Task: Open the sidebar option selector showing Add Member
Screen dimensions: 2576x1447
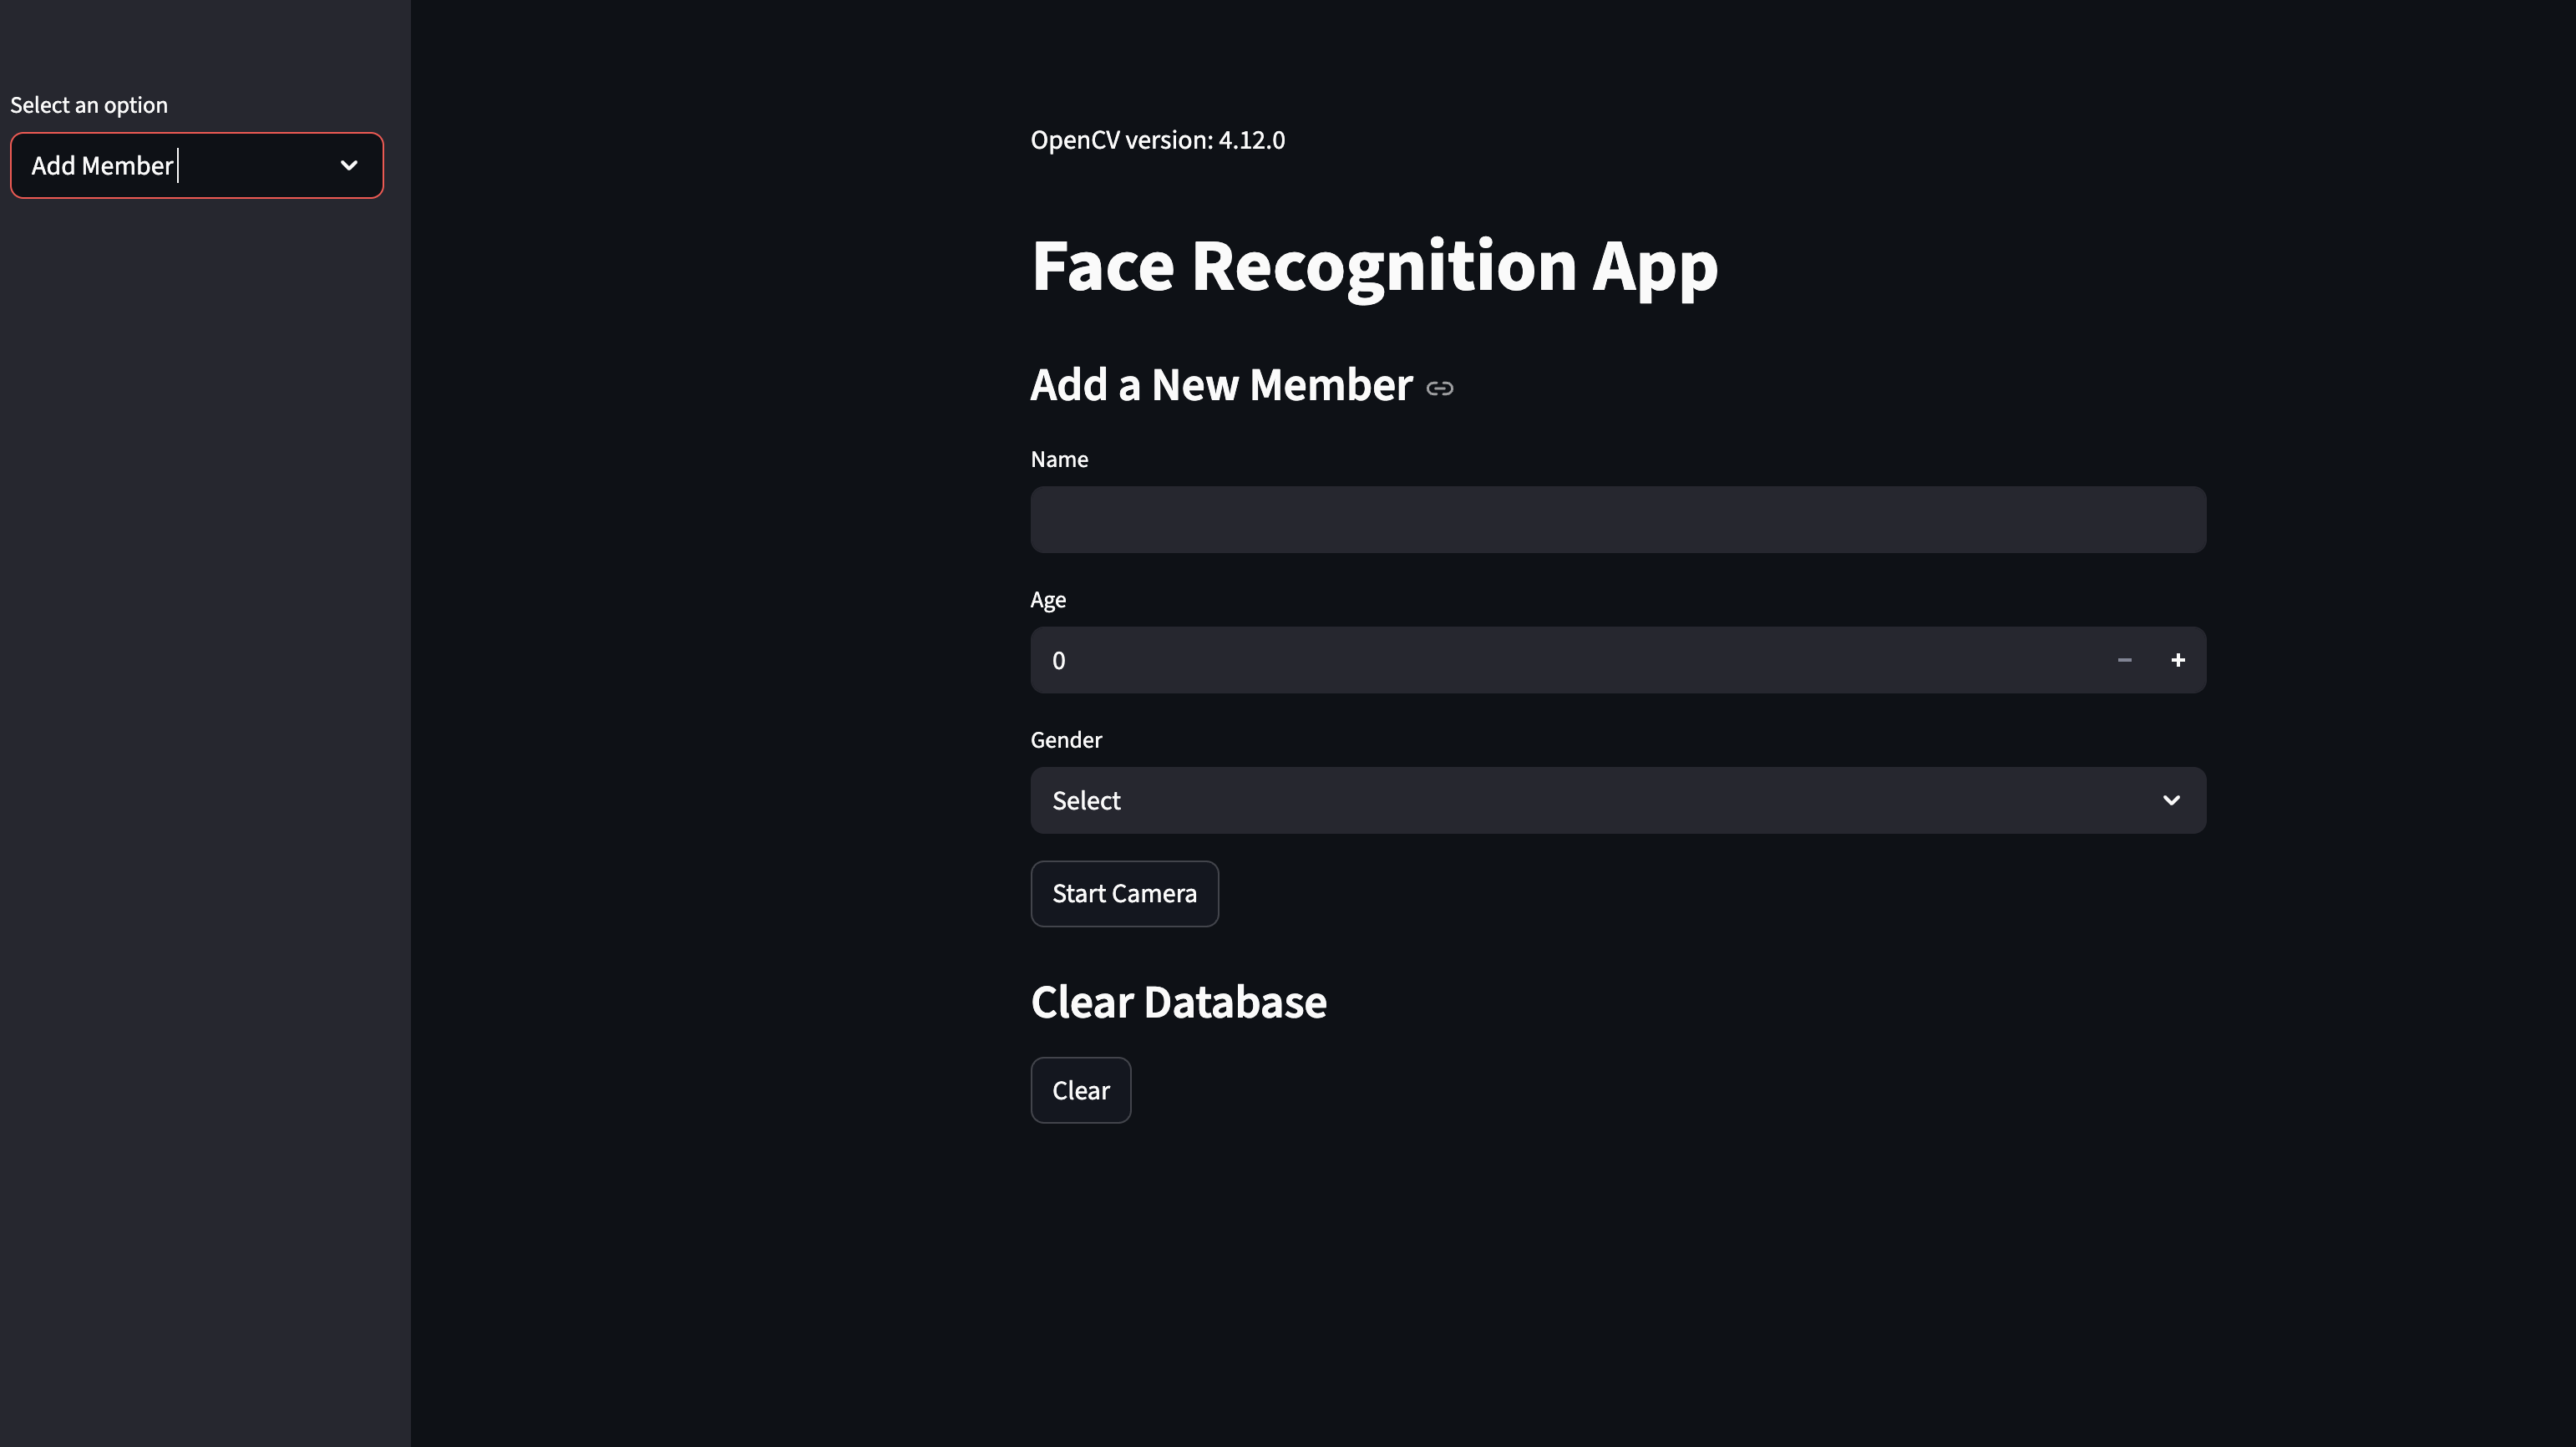Action: pos(196,165)
